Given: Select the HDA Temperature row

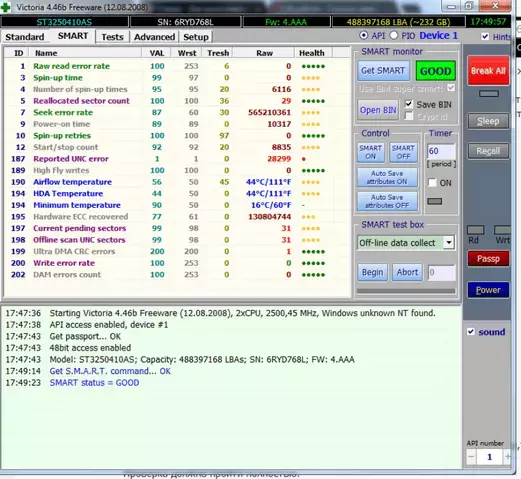Looking at the screenshot, I should pos(177,193).
